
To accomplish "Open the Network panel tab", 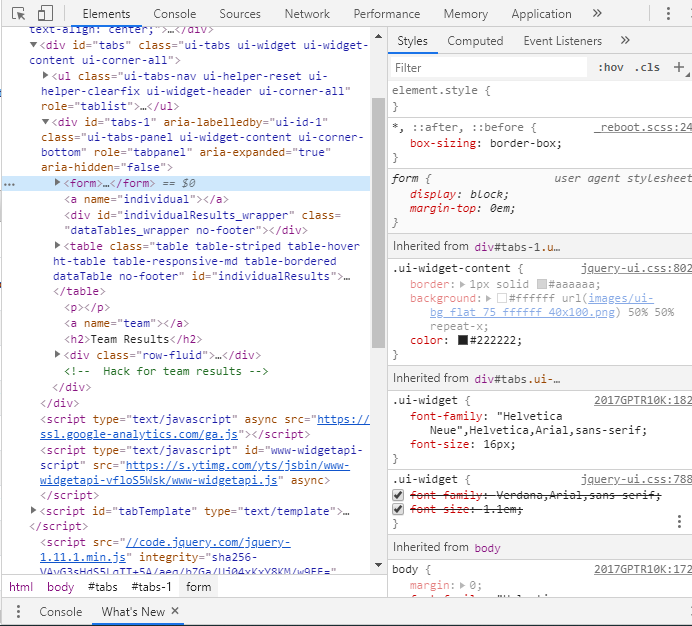I will (307, 14).
